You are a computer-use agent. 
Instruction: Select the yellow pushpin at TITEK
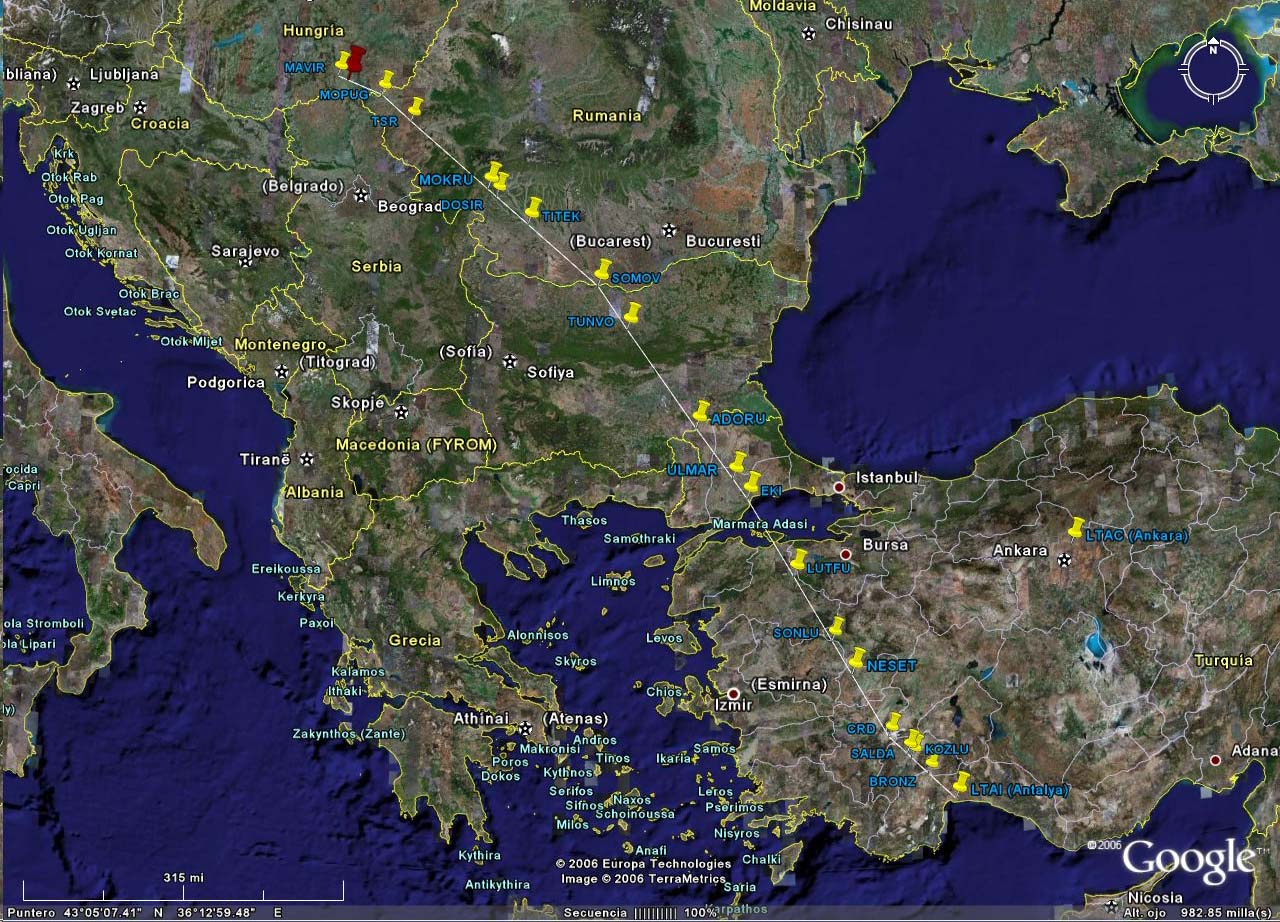coord(533,206)
